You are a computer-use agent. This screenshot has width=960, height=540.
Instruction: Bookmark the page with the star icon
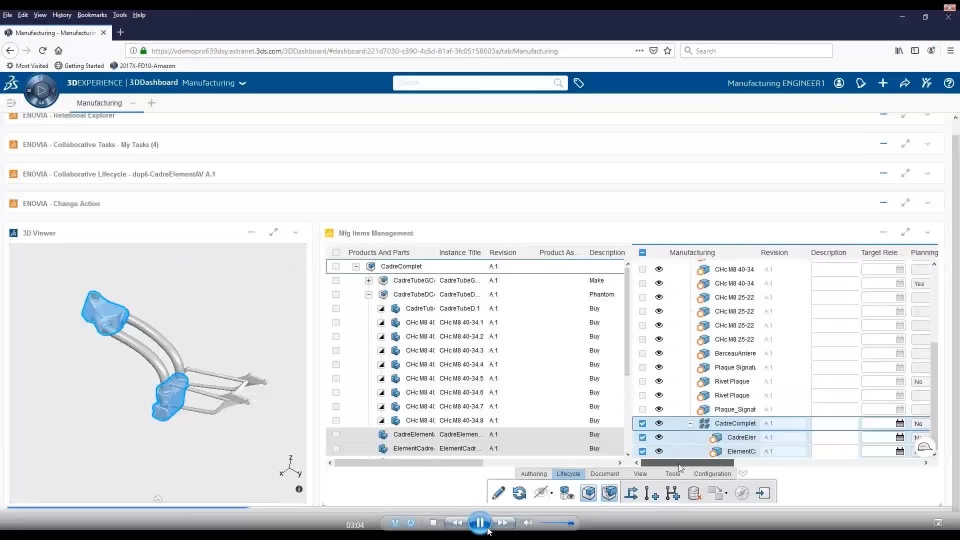point(667,51)
